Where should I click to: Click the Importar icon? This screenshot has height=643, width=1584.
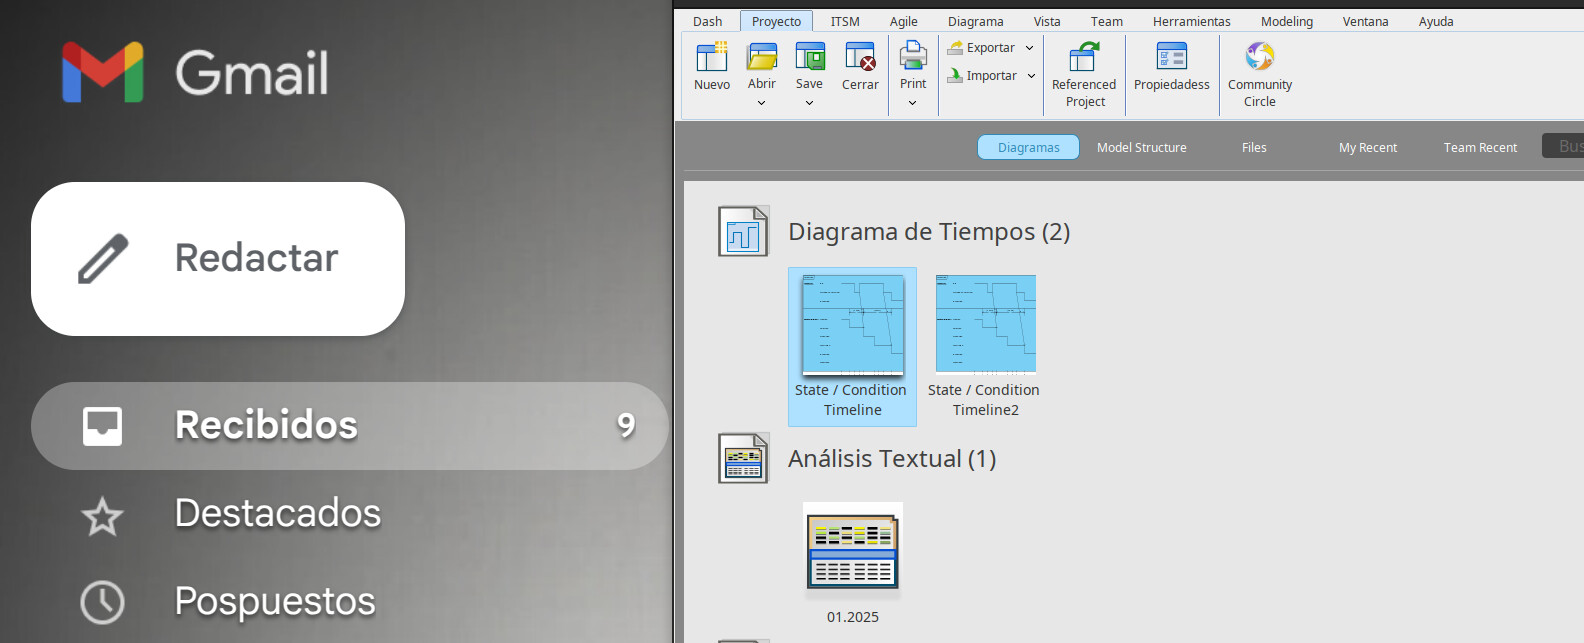tap(955, 75)
